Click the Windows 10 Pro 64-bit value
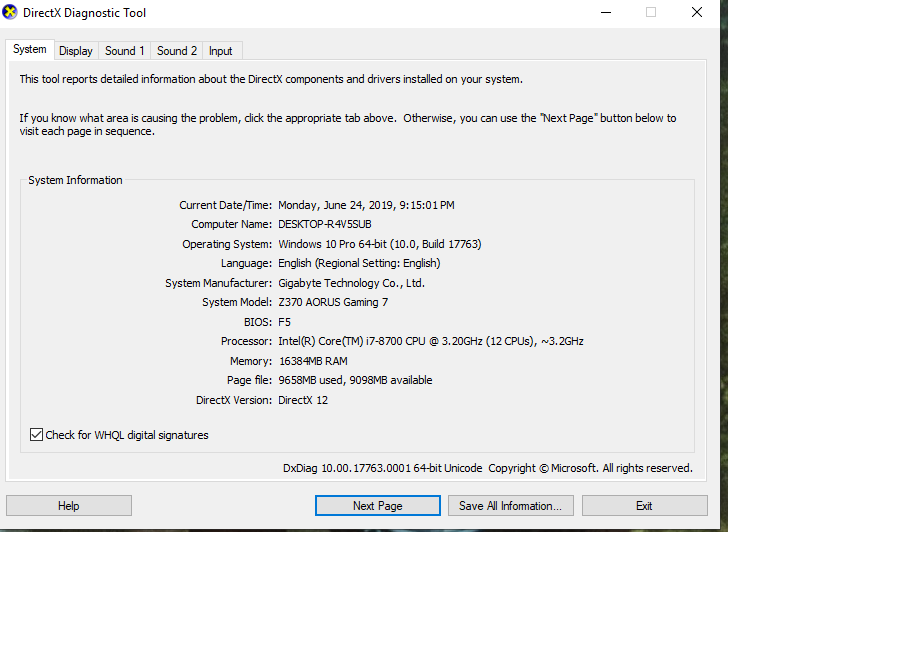This screenshot has height=664, width=924. coord(380,244)
